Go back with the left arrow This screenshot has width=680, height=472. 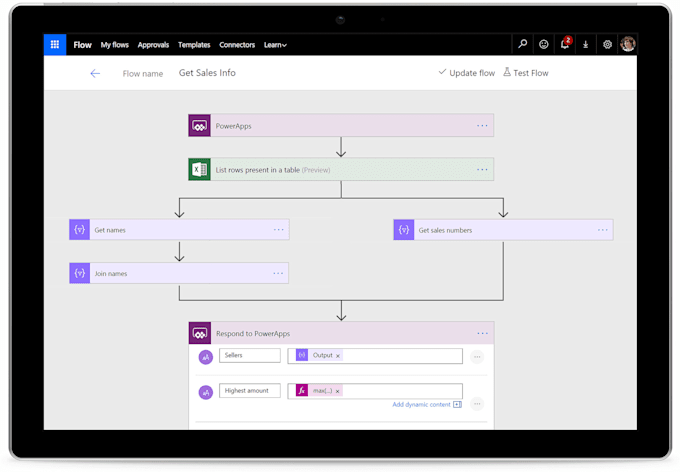click(95, 73)
